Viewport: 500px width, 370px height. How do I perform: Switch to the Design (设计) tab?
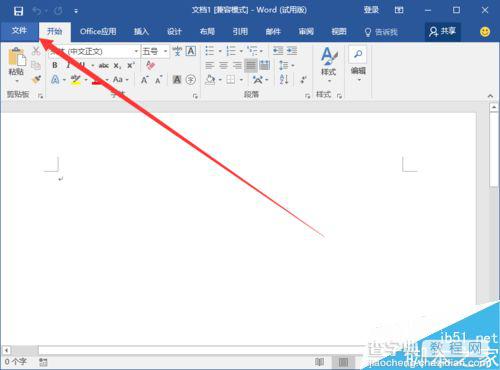(x=174, y=32)
